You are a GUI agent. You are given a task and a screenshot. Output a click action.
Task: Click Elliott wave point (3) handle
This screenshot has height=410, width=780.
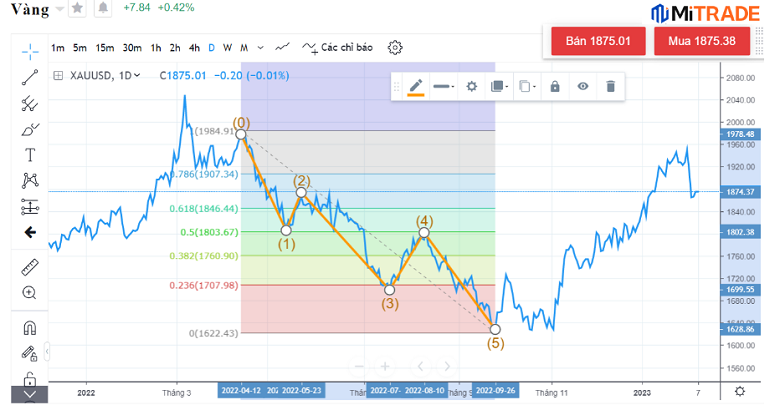(x=390, y=289)
